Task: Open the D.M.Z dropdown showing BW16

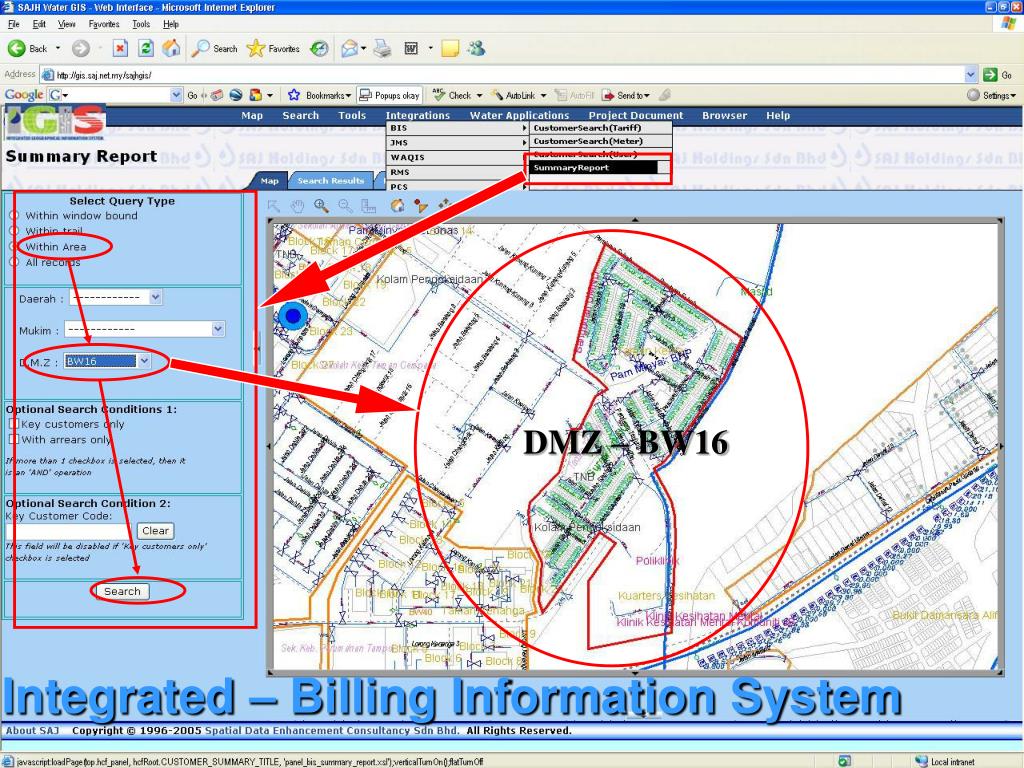Action: pyautogui.click(x=107, y=361)
